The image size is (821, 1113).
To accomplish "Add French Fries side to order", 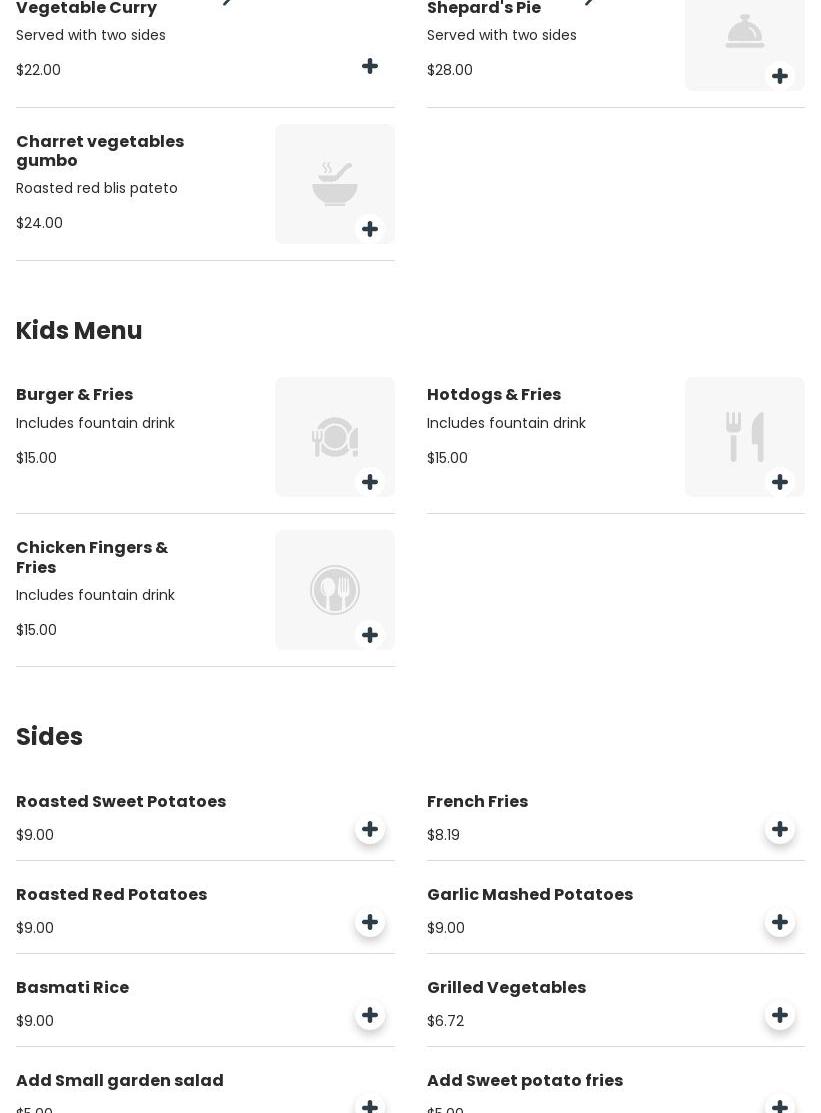I will (780, 830).
